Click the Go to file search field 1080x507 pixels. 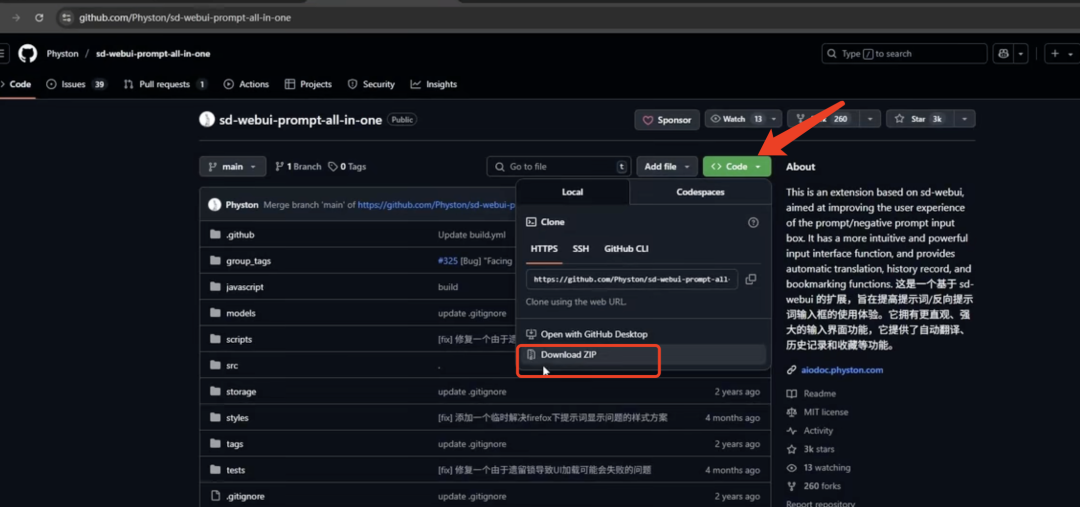(559, 167)
